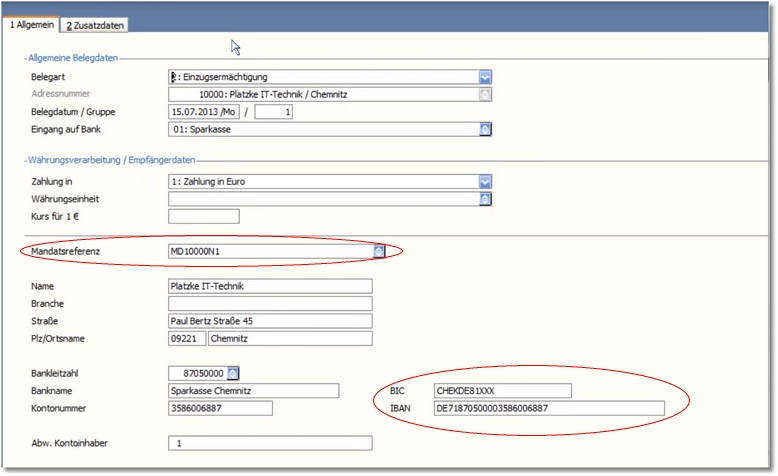Click the Adressnummer lookup icon
This screenshot has width=778, height=476.
click(x=485, y=94)
